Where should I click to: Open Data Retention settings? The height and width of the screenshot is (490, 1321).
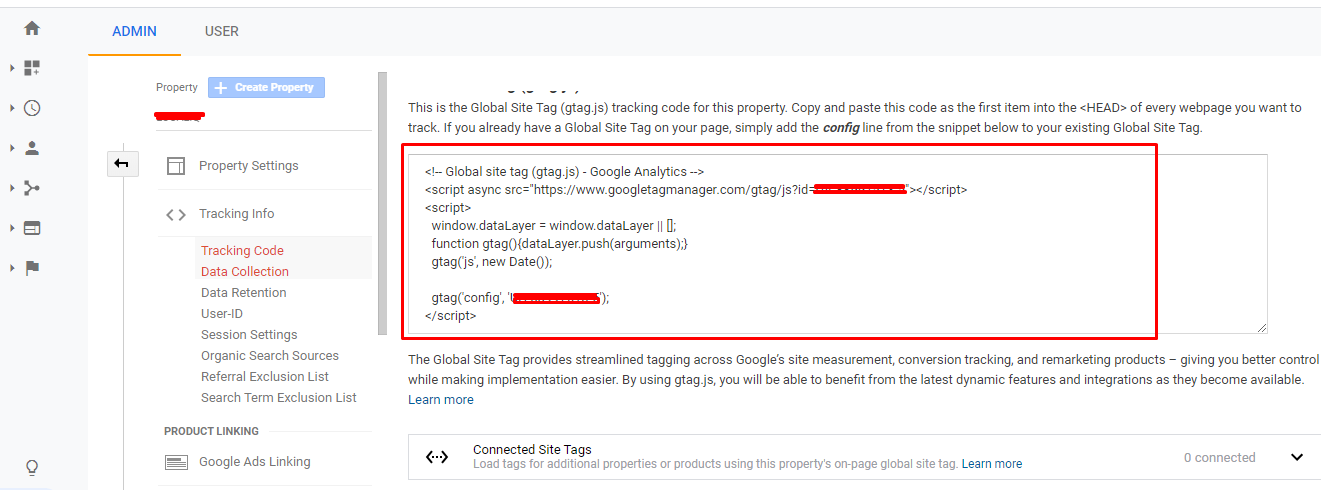243,293
